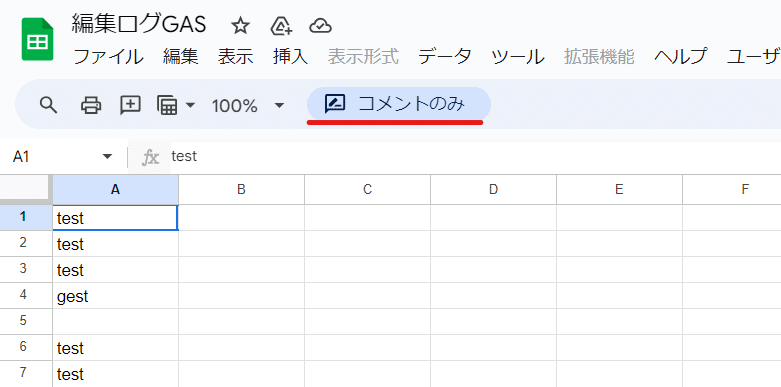This screenshot has height=387, width=781.
Task: Click the コメントのみ mode button
Action: point(399,104)
